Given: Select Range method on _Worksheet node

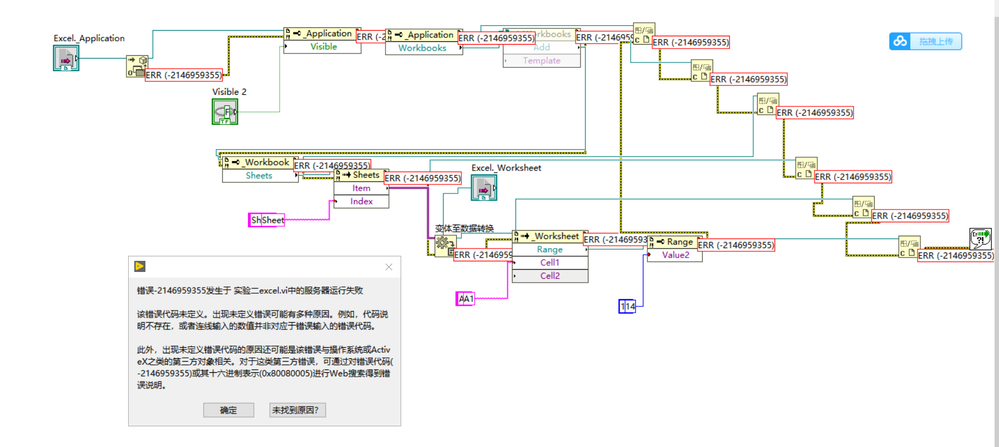Looking at the screenshot, I should (550, 250).
